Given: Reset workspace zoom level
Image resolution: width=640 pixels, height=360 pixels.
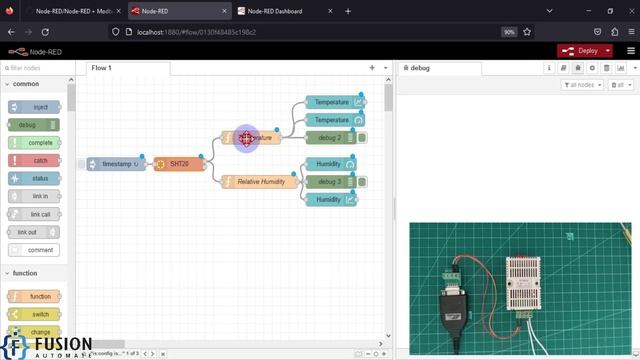Looking at the screenshot, I should point(376,354).
